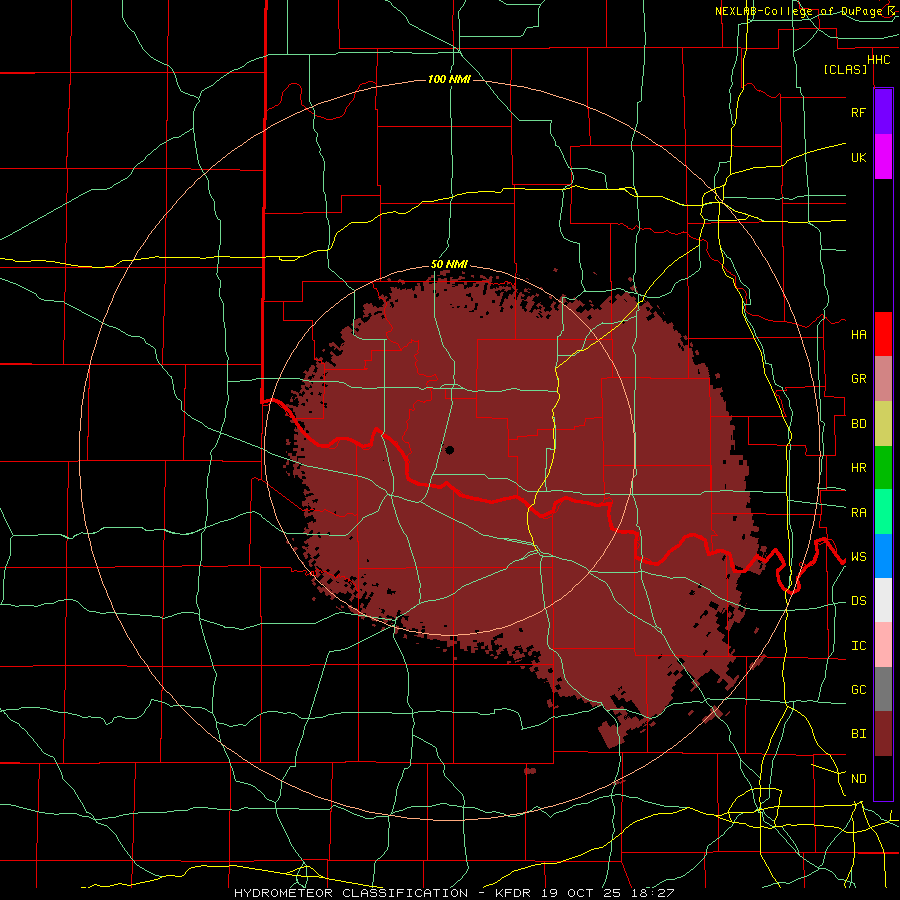Click the '19 OCT 25' date in caption
Screen dimensions: 900x900
click(x=581, y=893)
